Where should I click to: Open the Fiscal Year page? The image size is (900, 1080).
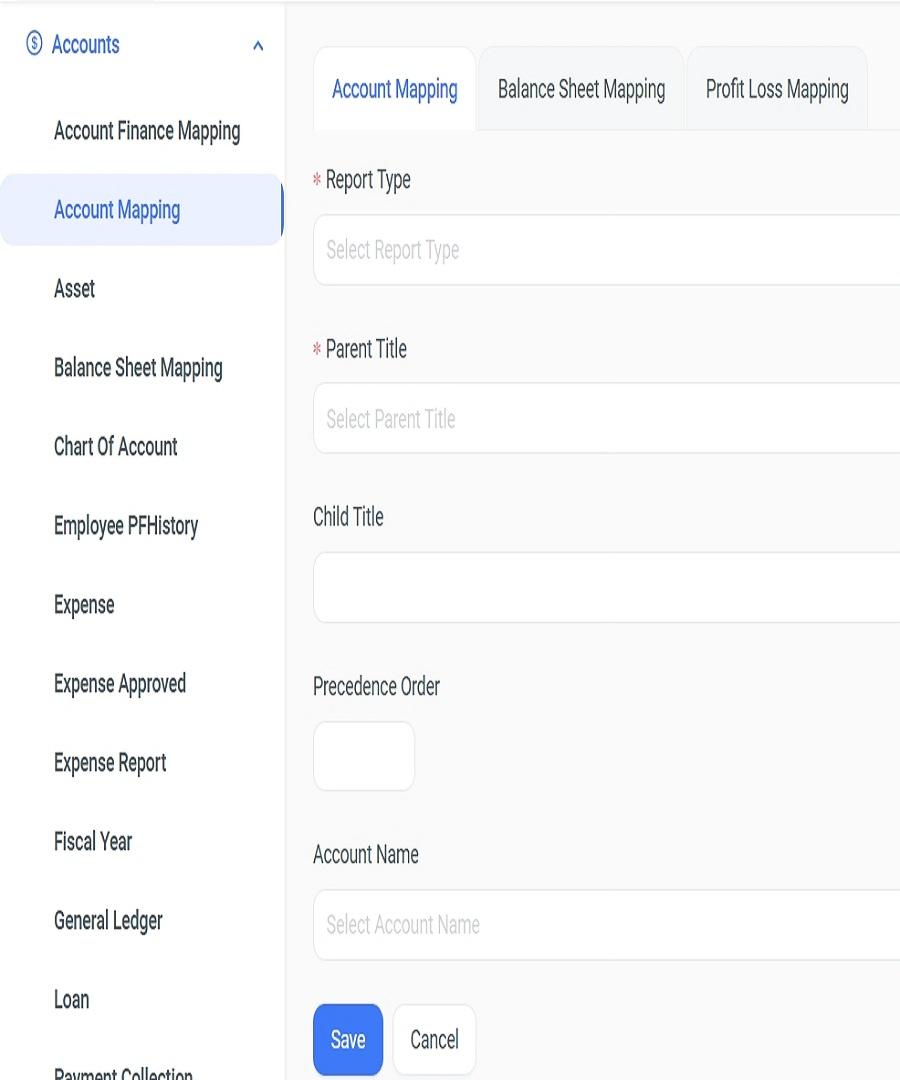tap(93, 842)
